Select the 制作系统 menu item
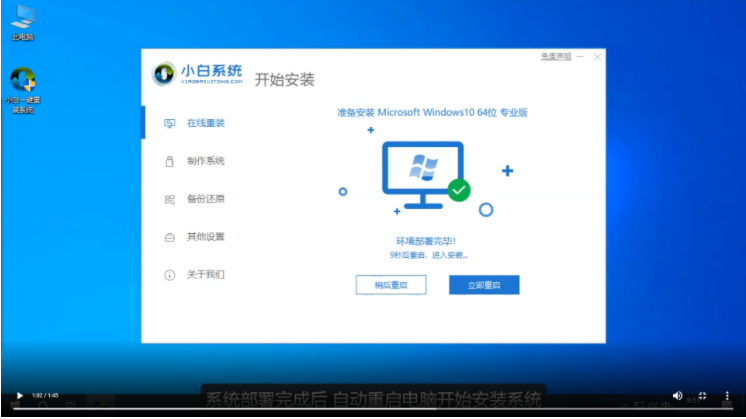This screenshot has height=419, width=746. click(x=205, y=161)
